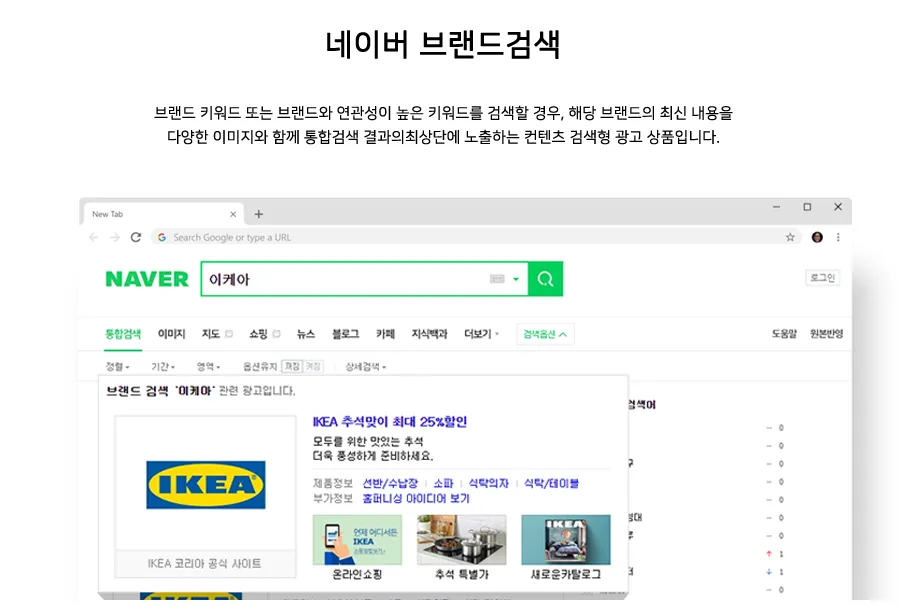The image size is (920, 613).
Task: Close the New Tab tab
Action: pos(233,214)
